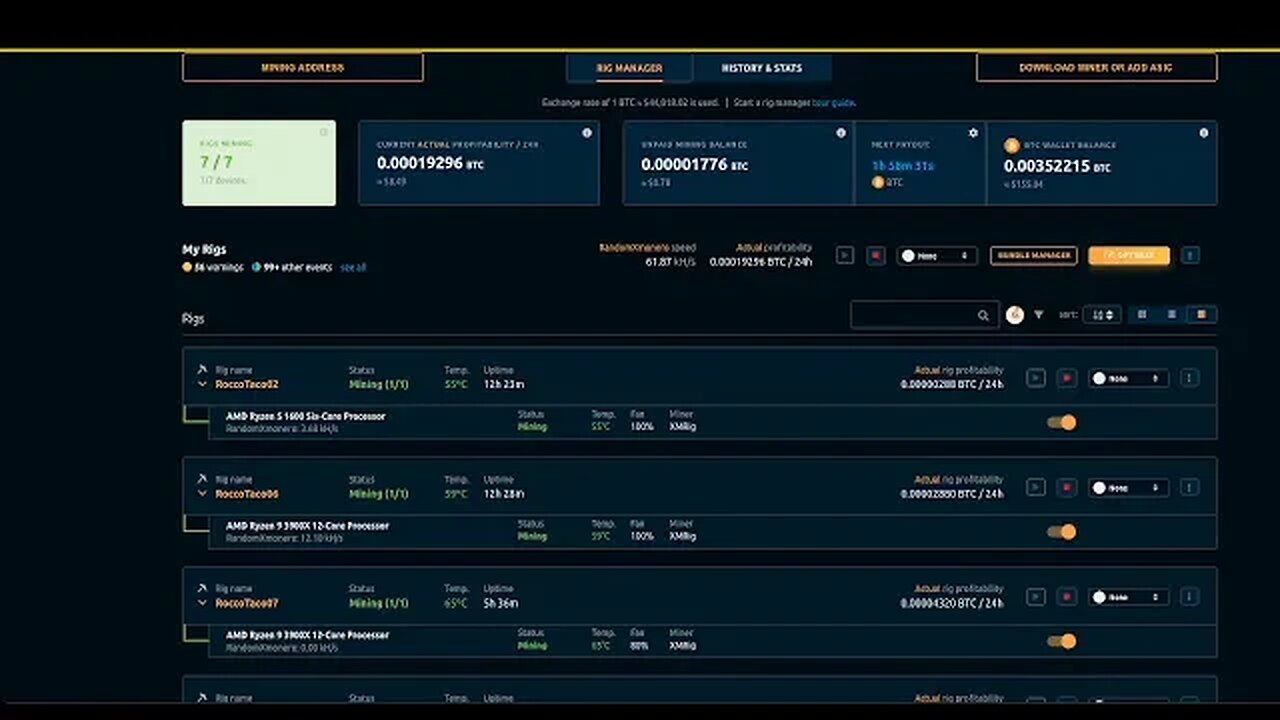Viewport: 1280px width, 720px height.
Task: Stop the RoccoTaco07 rig
Action: (1067, 597)
